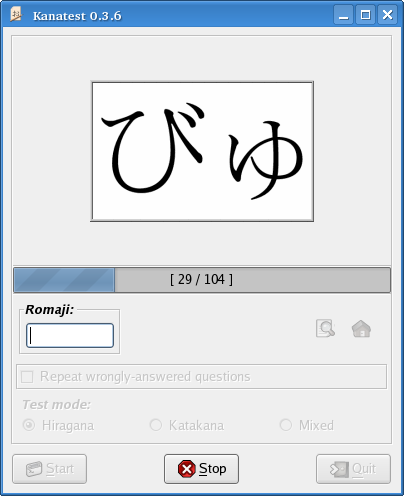Focus the Romaji answer input field
This screenshot has height=496, width=404.
point(70,335)
